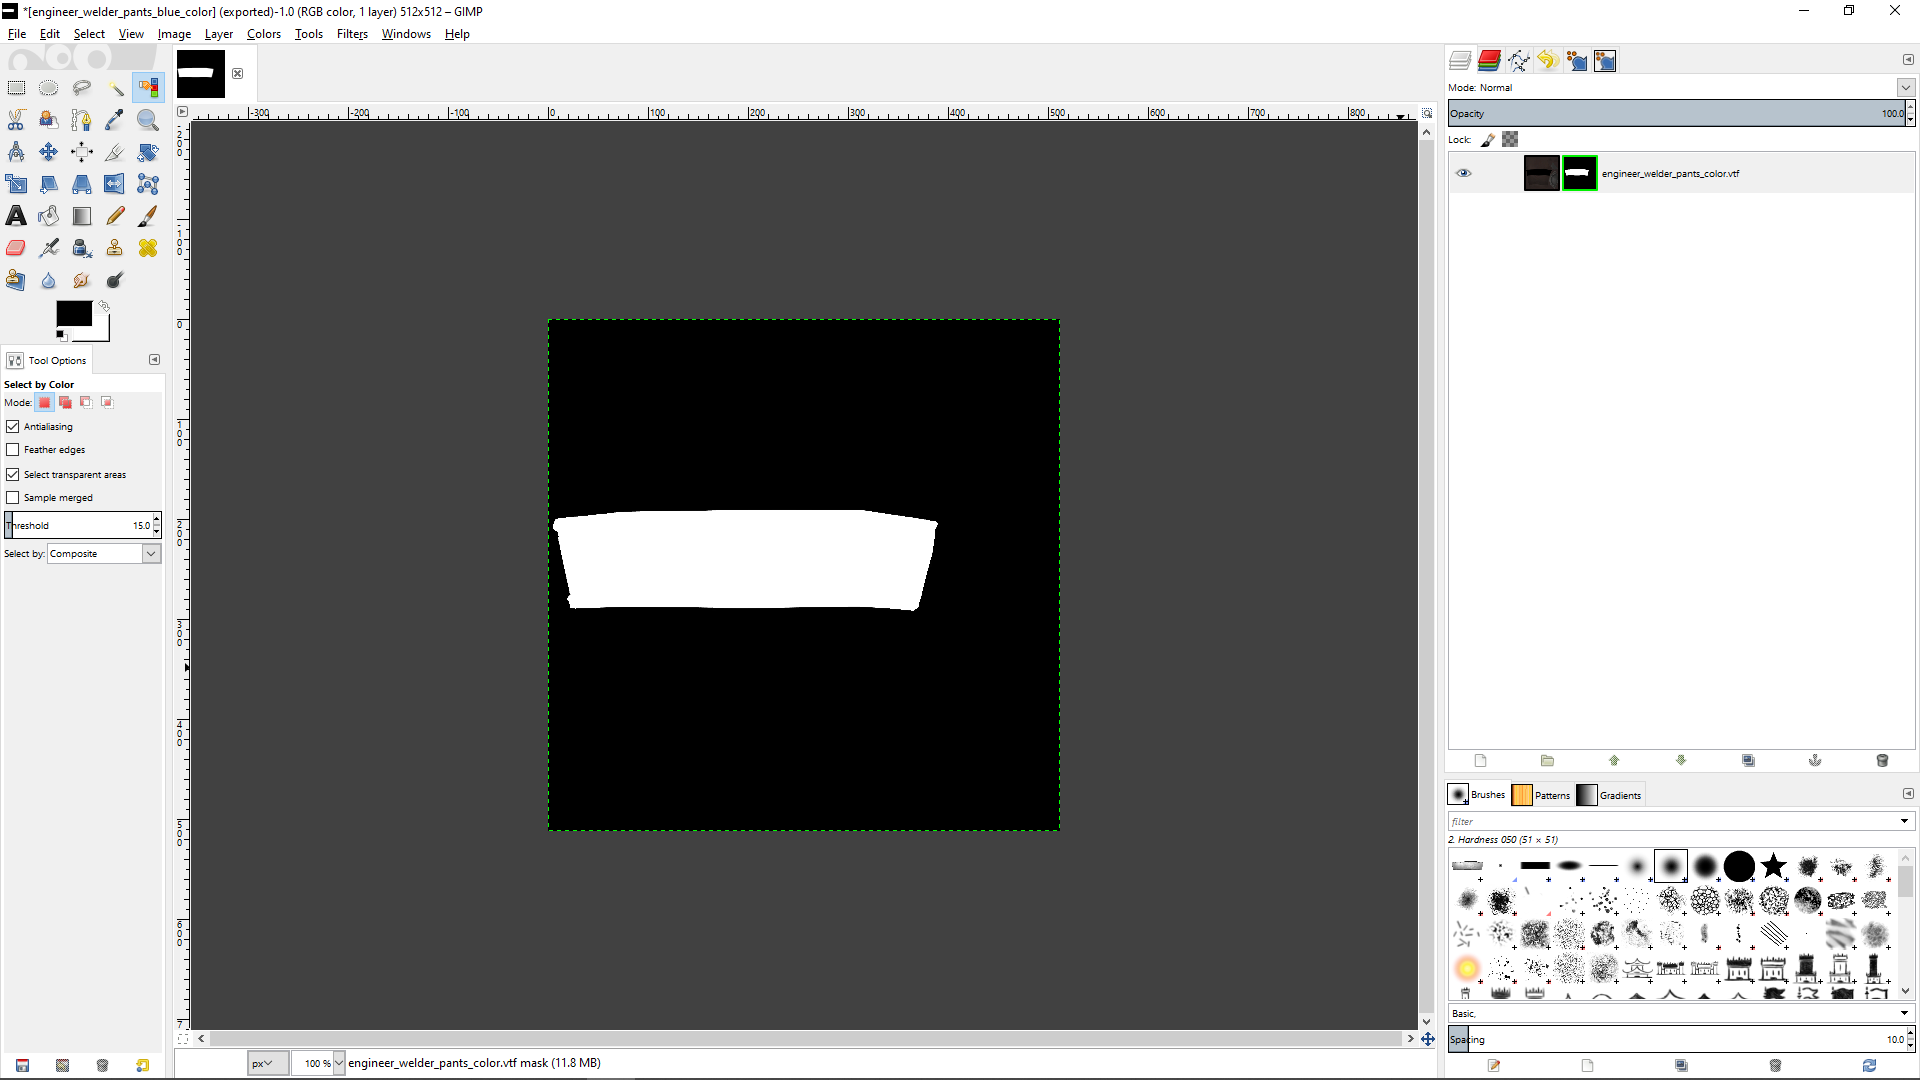Hide the engineer_welder_pants_color.vtf layer
The height and width of the screenshot is (1080, 1920).
(1464, 173)
